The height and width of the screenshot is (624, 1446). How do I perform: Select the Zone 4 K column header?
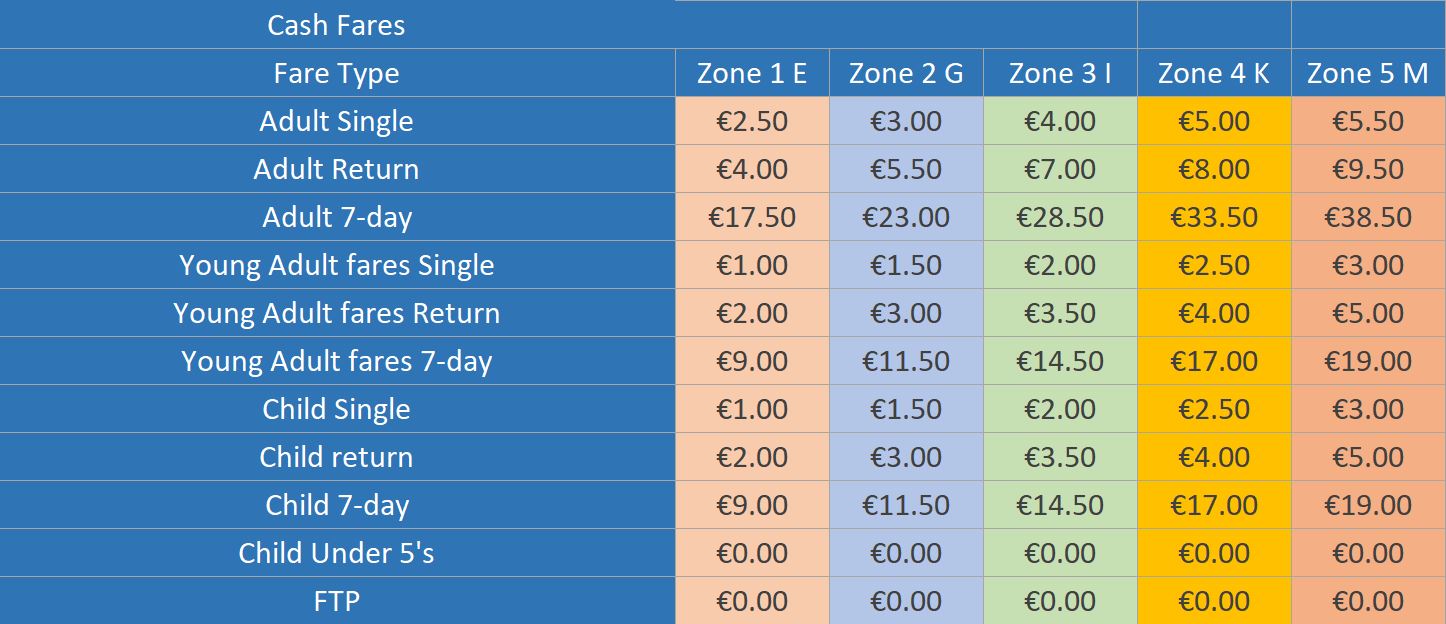tap(1214, 73)
